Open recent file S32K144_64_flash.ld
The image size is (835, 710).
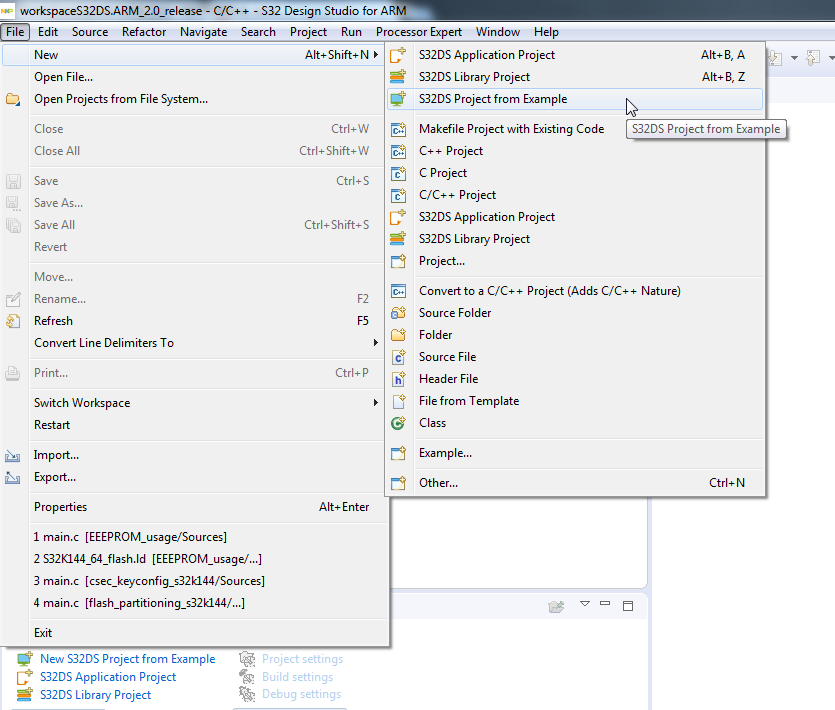(x=194, y=559)
